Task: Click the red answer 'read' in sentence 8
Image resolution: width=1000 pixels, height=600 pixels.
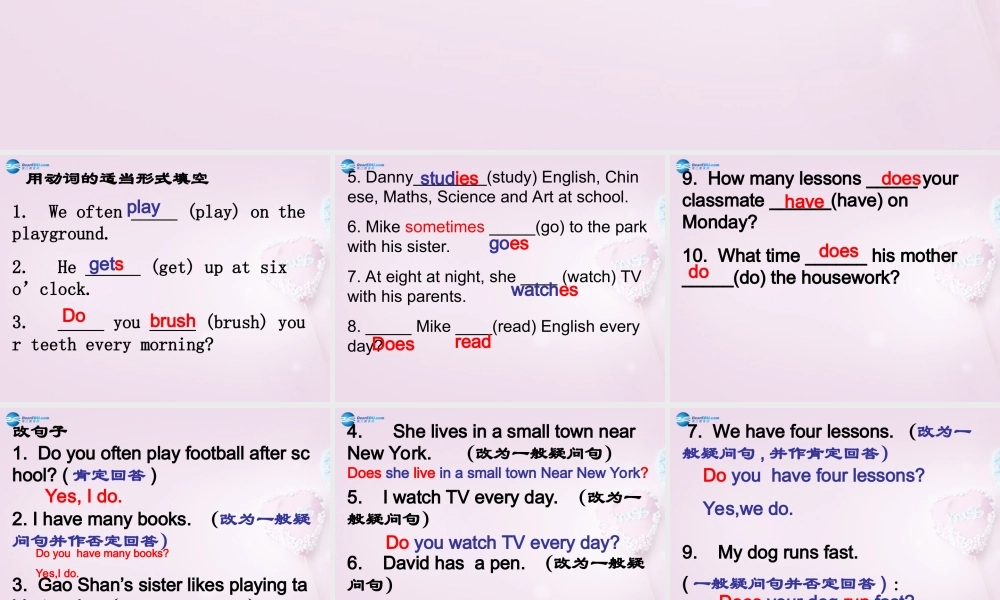Action: tap(473, 342)
